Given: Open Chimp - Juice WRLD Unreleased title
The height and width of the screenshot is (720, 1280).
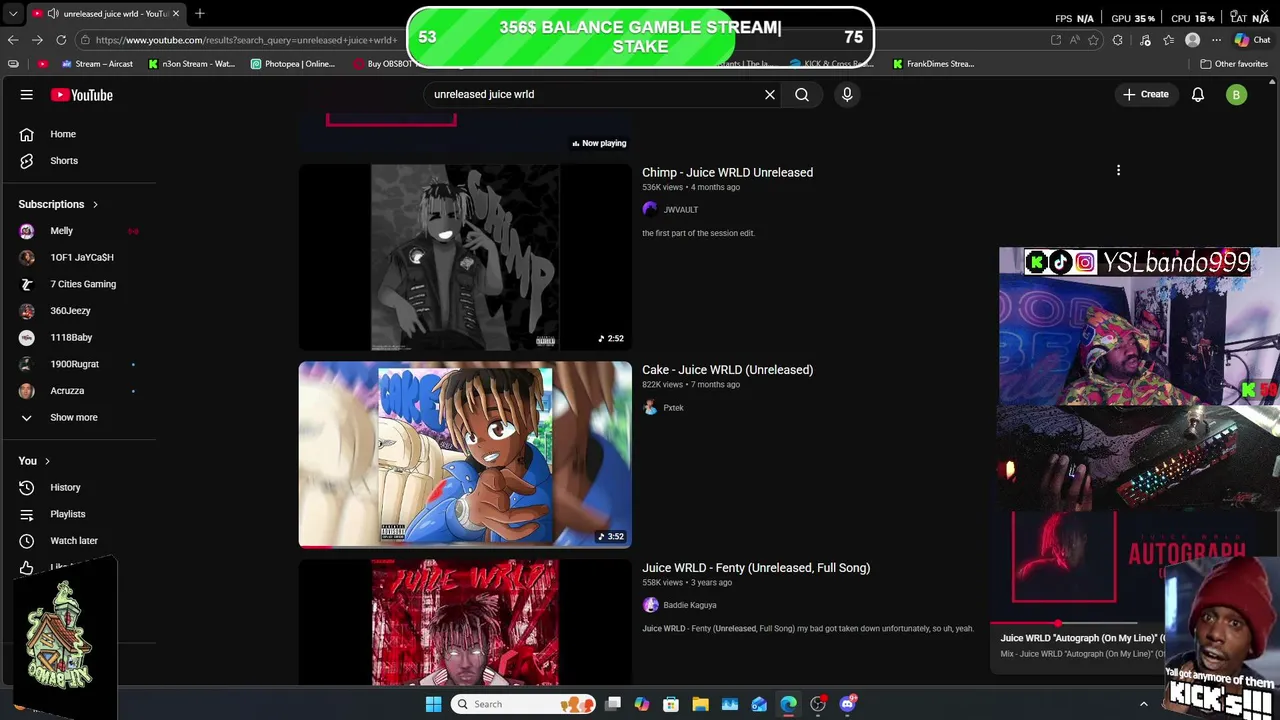Looking at the screenshot, I should (727, 172).
